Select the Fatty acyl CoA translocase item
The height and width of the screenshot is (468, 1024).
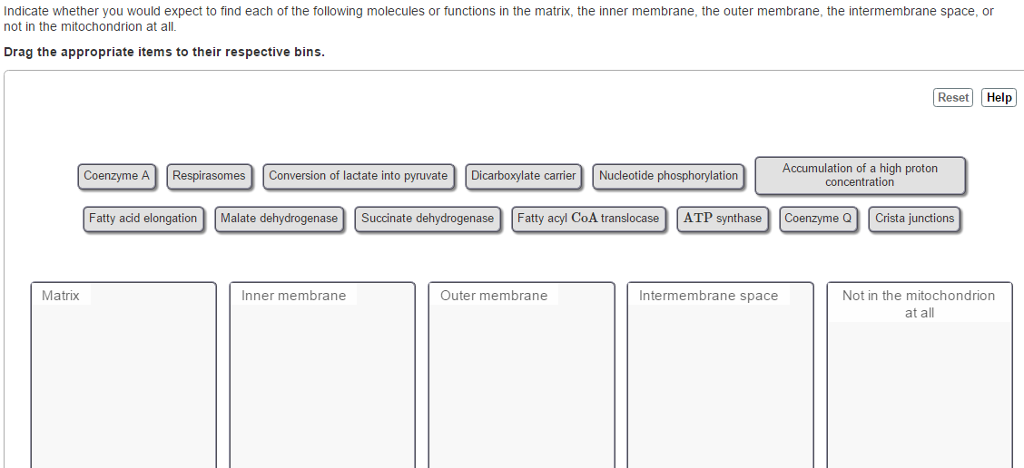click(x=588, y=219)
